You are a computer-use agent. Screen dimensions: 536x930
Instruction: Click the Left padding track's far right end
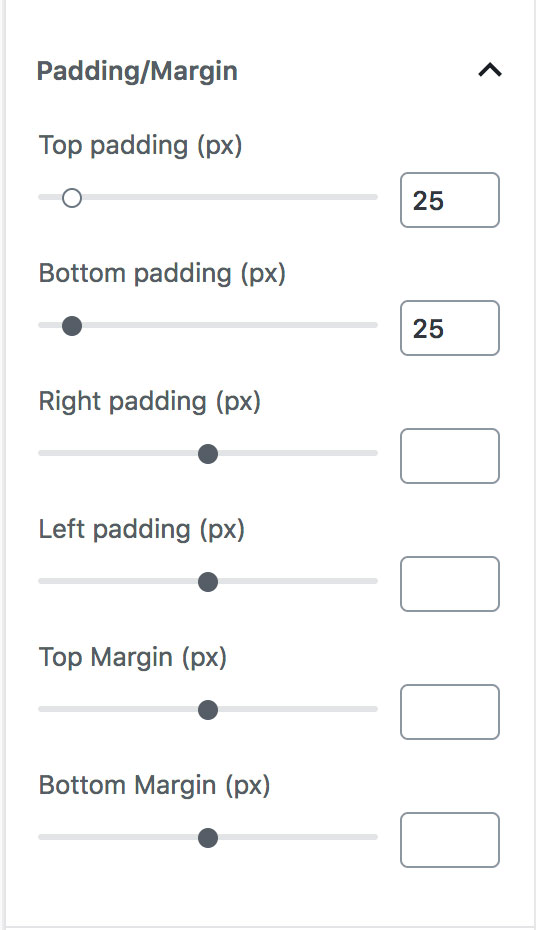coord(374,581)
